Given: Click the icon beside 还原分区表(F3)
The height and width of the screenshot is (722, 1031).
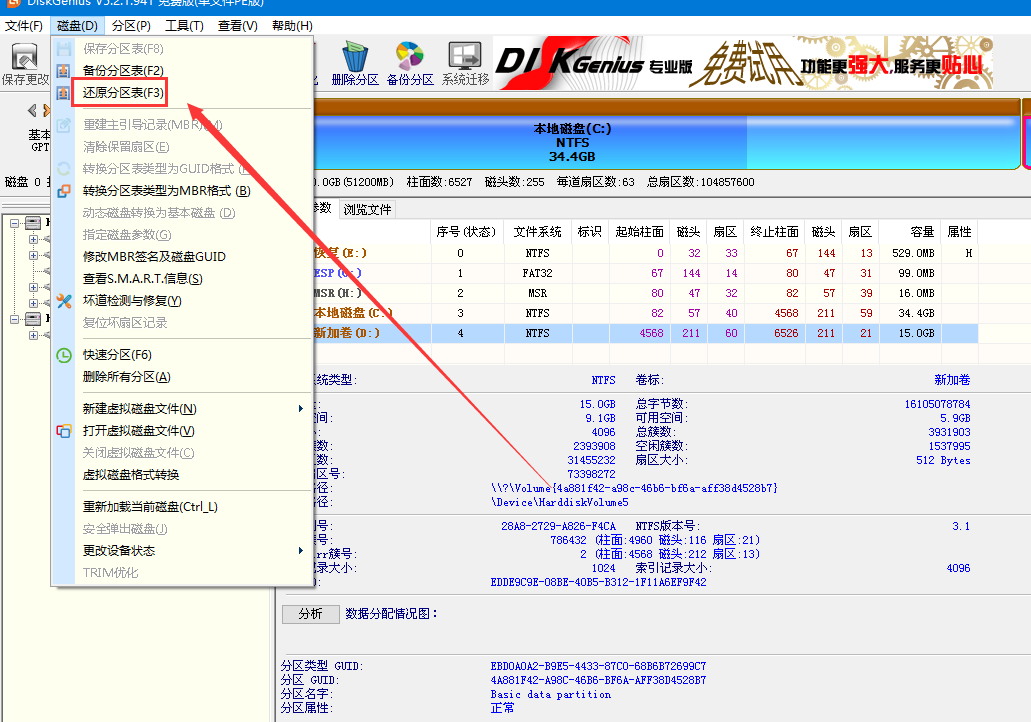Looking at the screenshot, I should [x=63, y=93].
